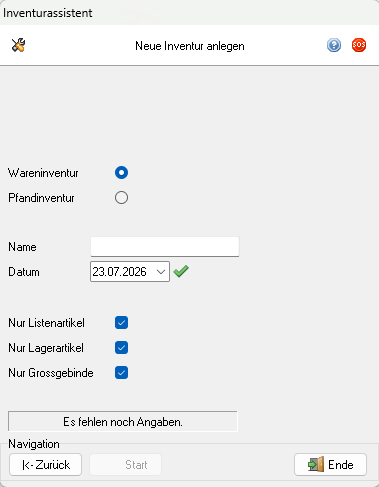Viewport: 379px width, 487px height.
Task: Click the Datum label
Action: point(24,272)
